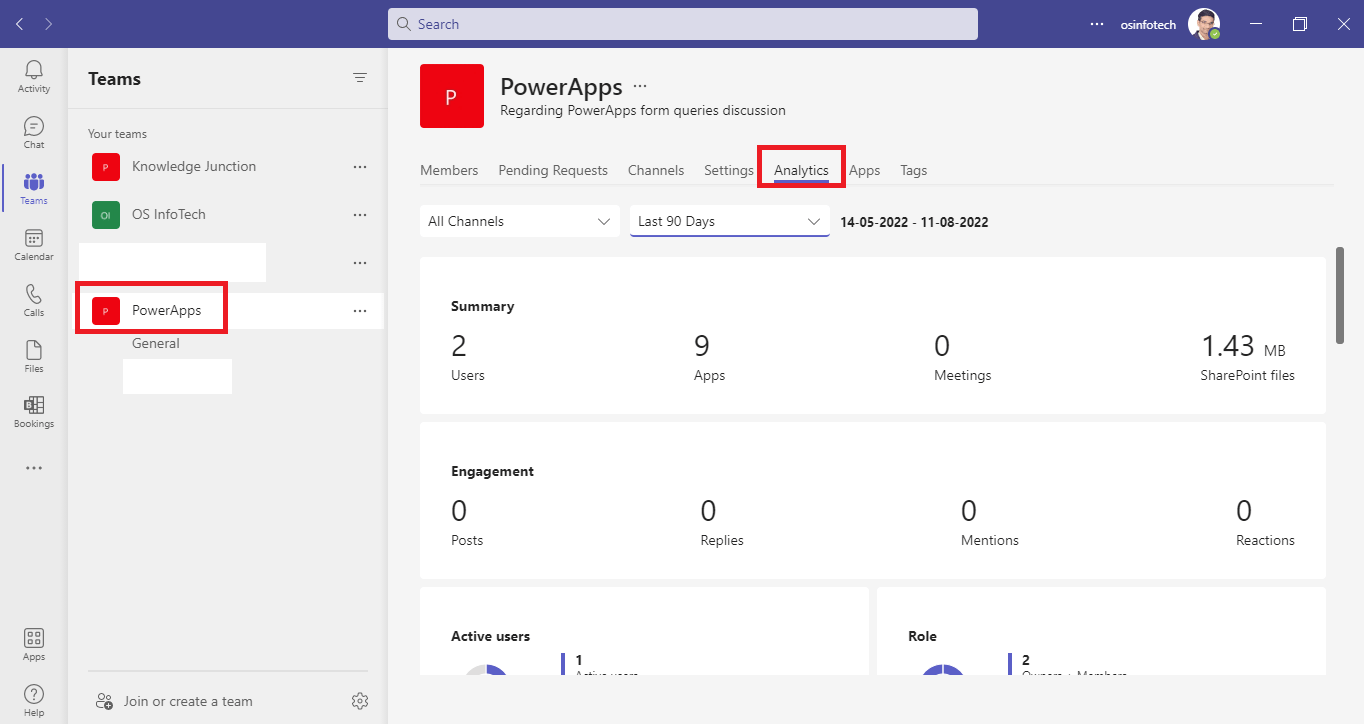Viewport: 1364px width, 724px height.
Task: Go forward using the forward arrow
Action: (48, 24)
